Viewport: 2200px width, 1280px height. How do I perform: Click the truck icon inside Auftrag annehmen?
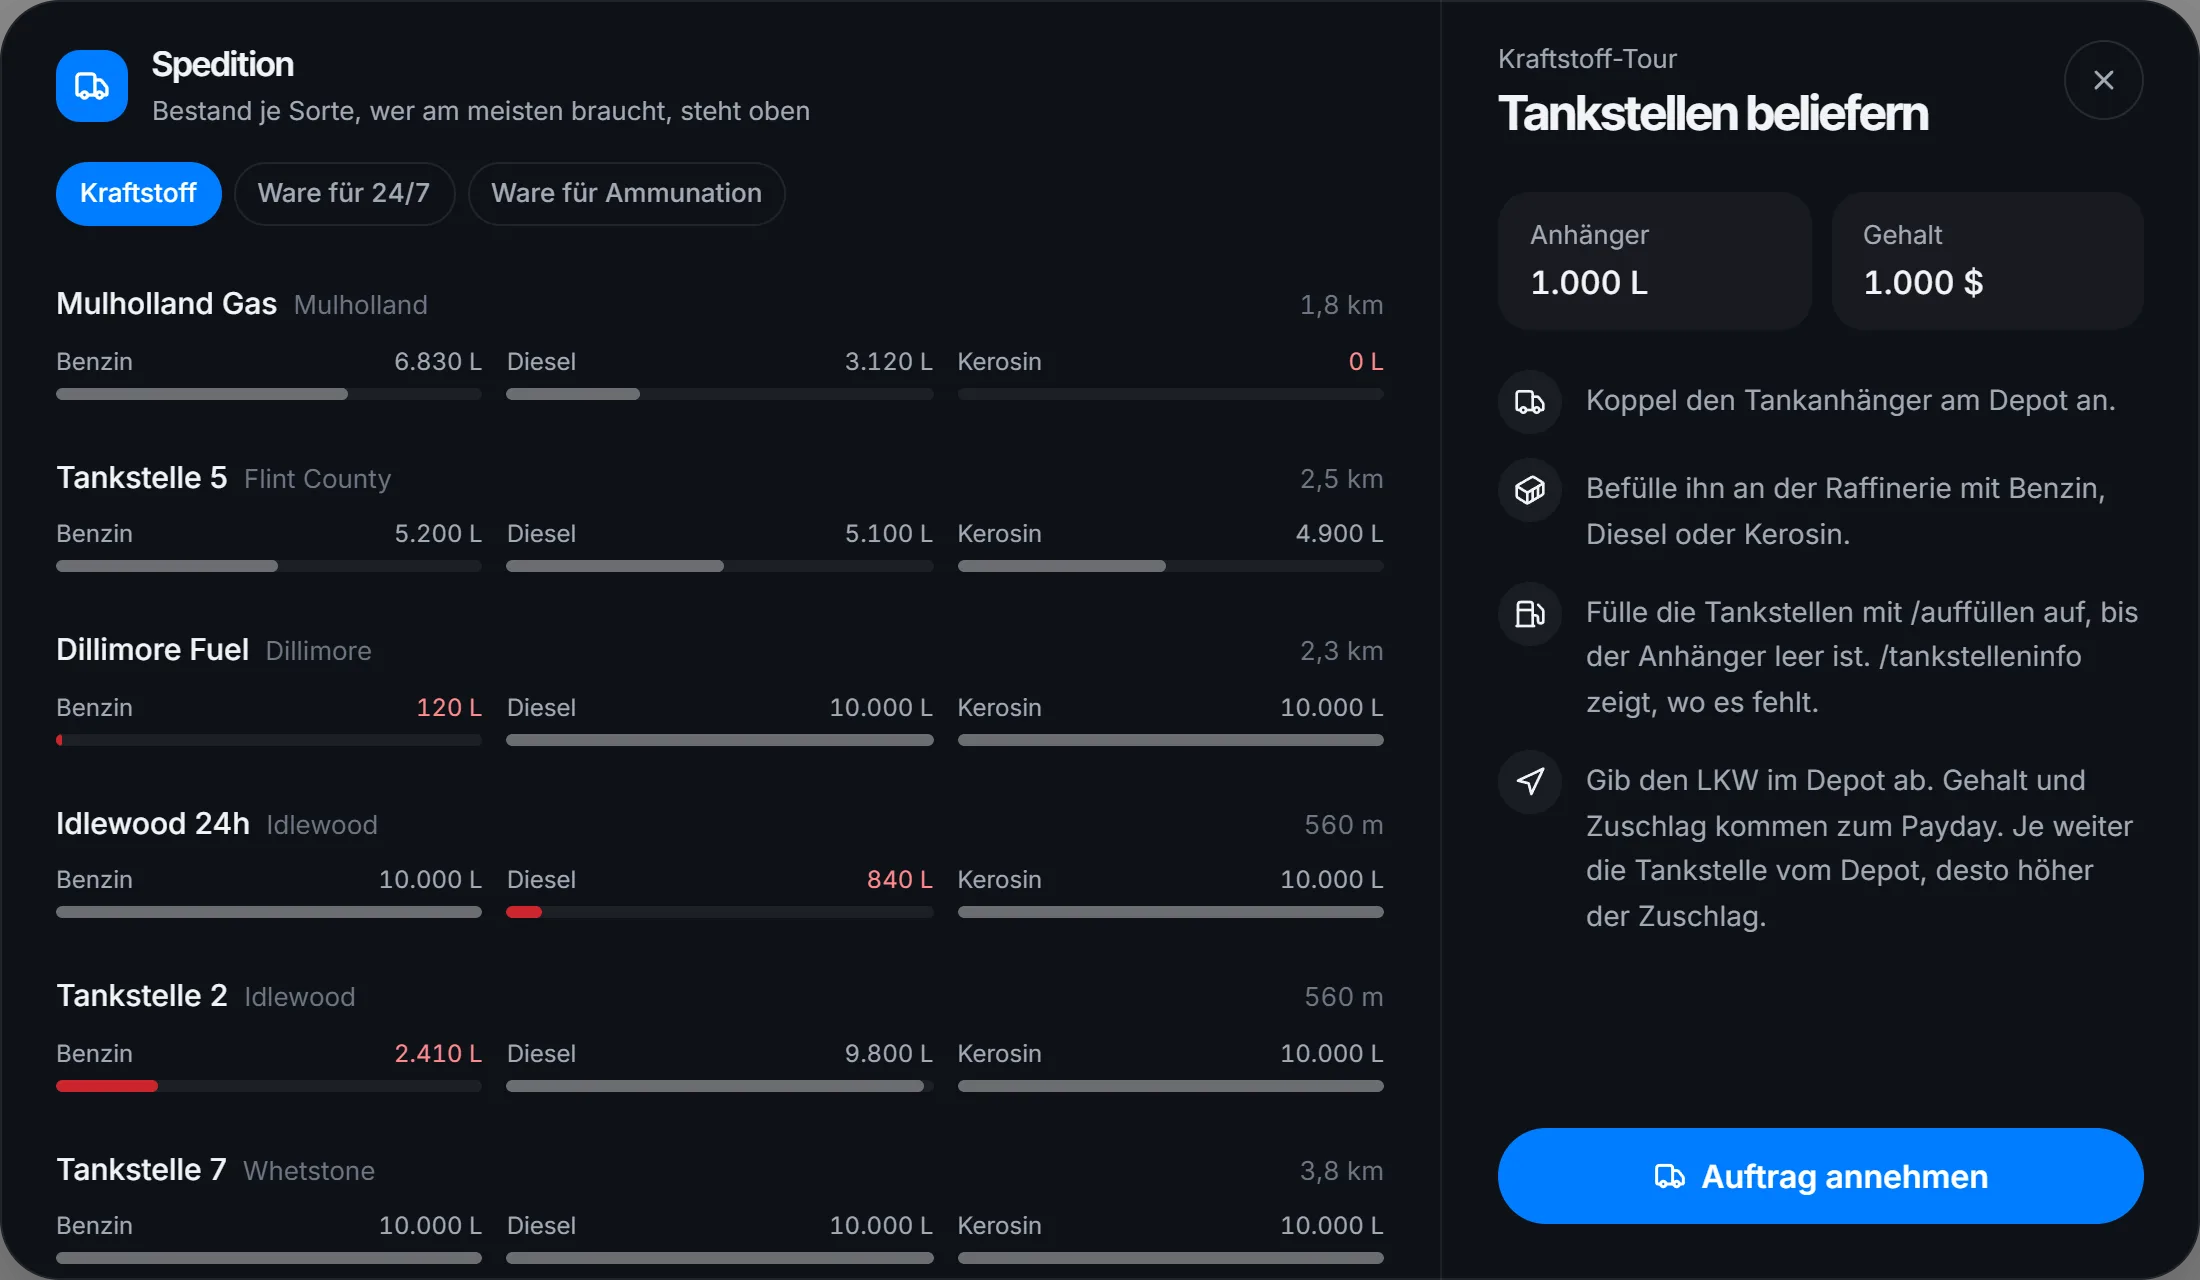(1669, 1176)
